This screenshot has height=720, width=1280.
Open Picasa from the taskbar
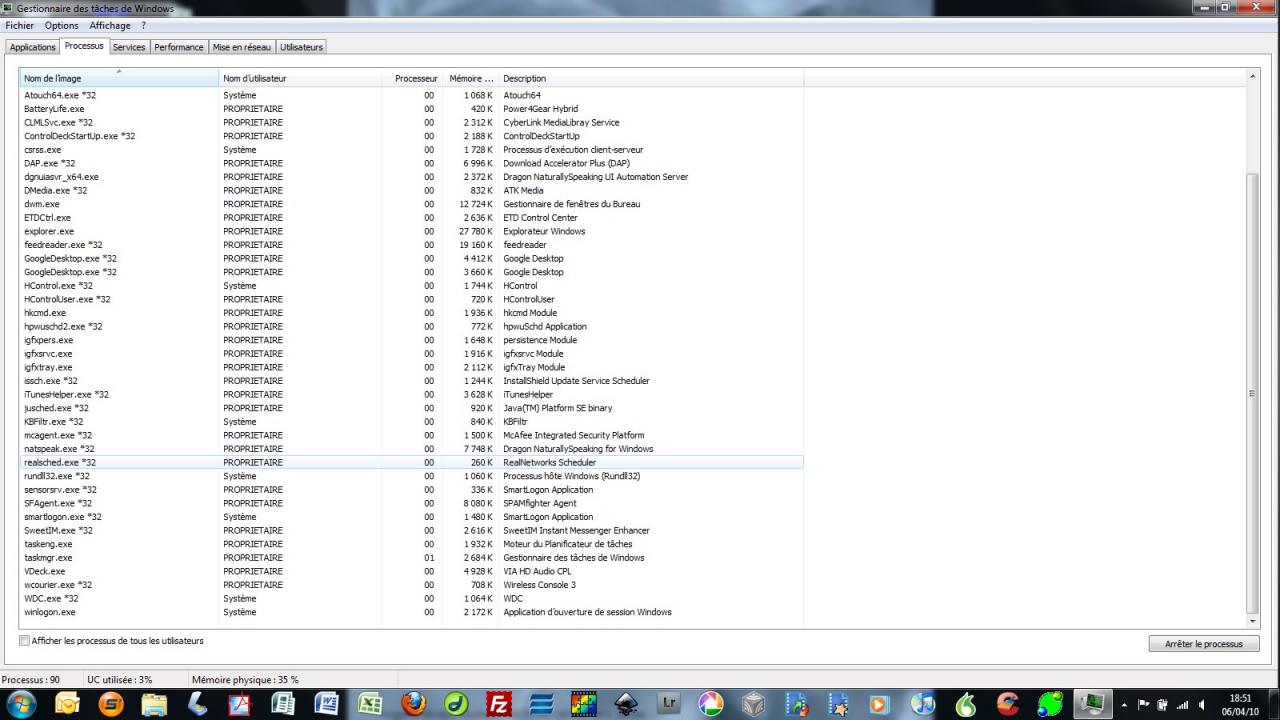click(711, 704)
